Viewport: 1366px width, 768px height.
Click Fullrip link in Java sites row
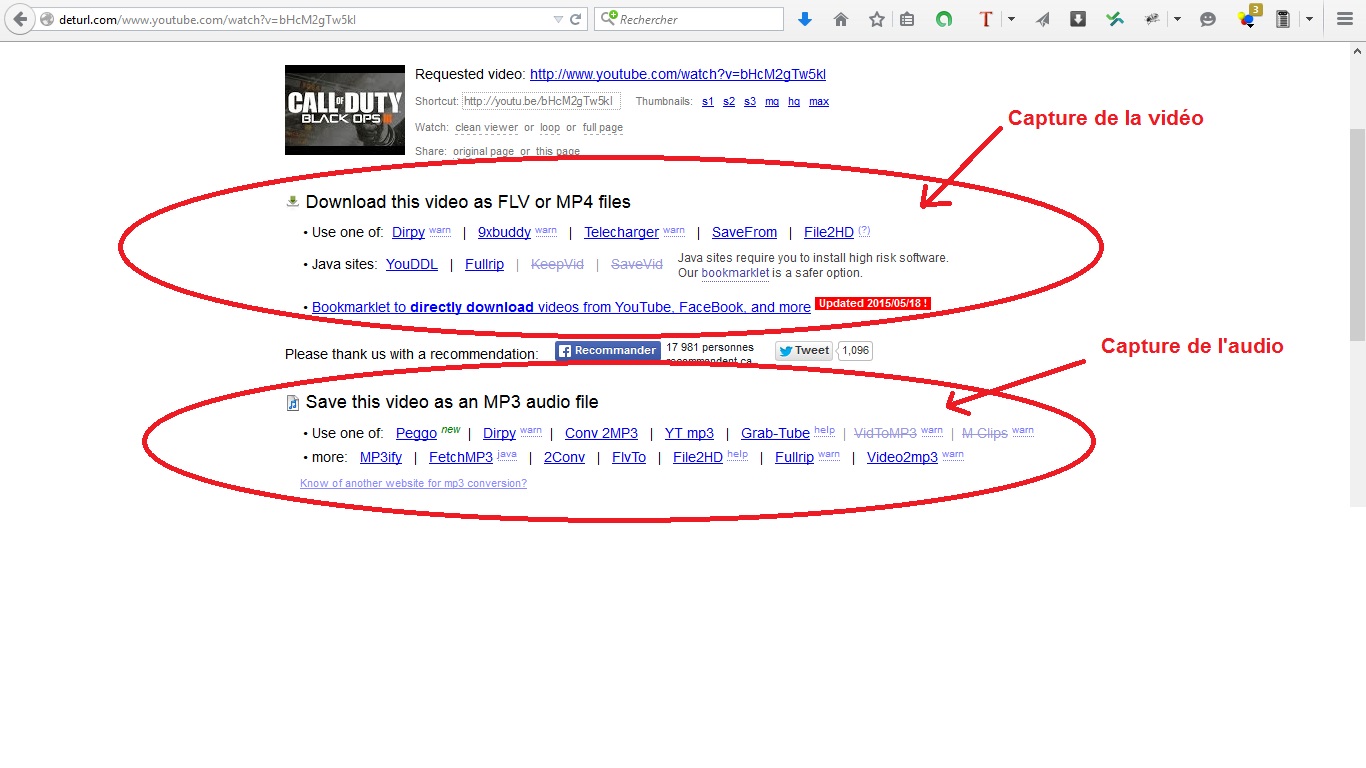(x=485, y=264)
